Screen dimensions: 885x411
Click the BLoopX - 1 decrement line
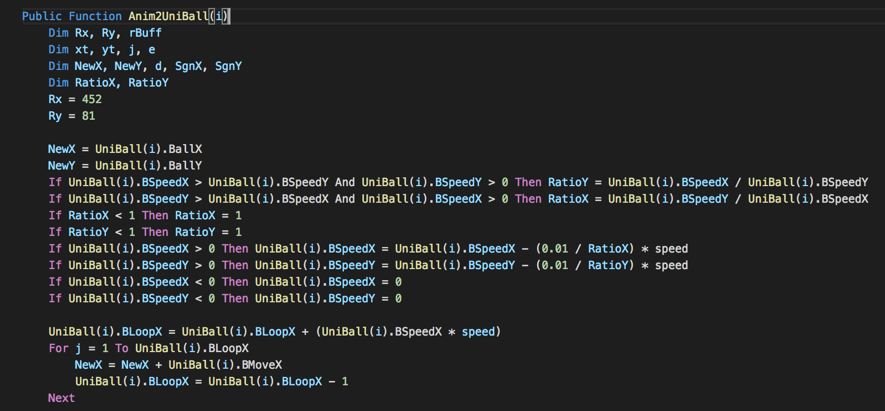pos(212,382)
